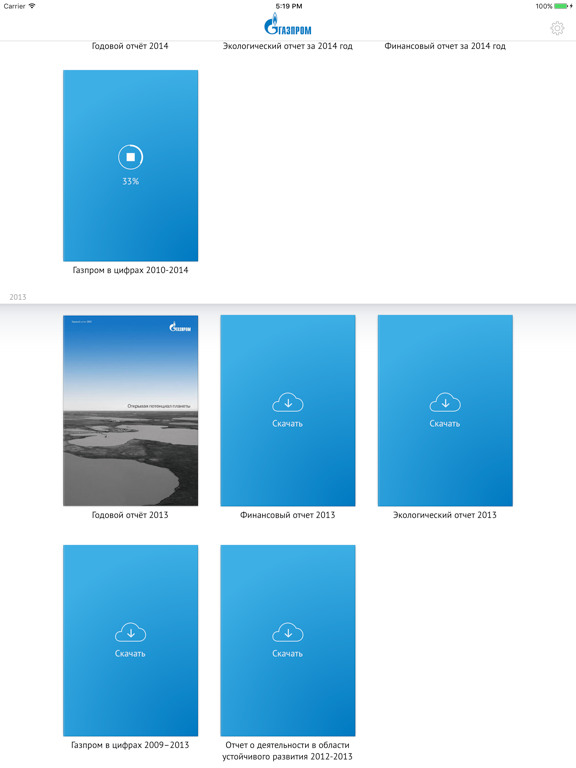Stop download of Газпром в цифрах 2010-2014

(130, 157)
